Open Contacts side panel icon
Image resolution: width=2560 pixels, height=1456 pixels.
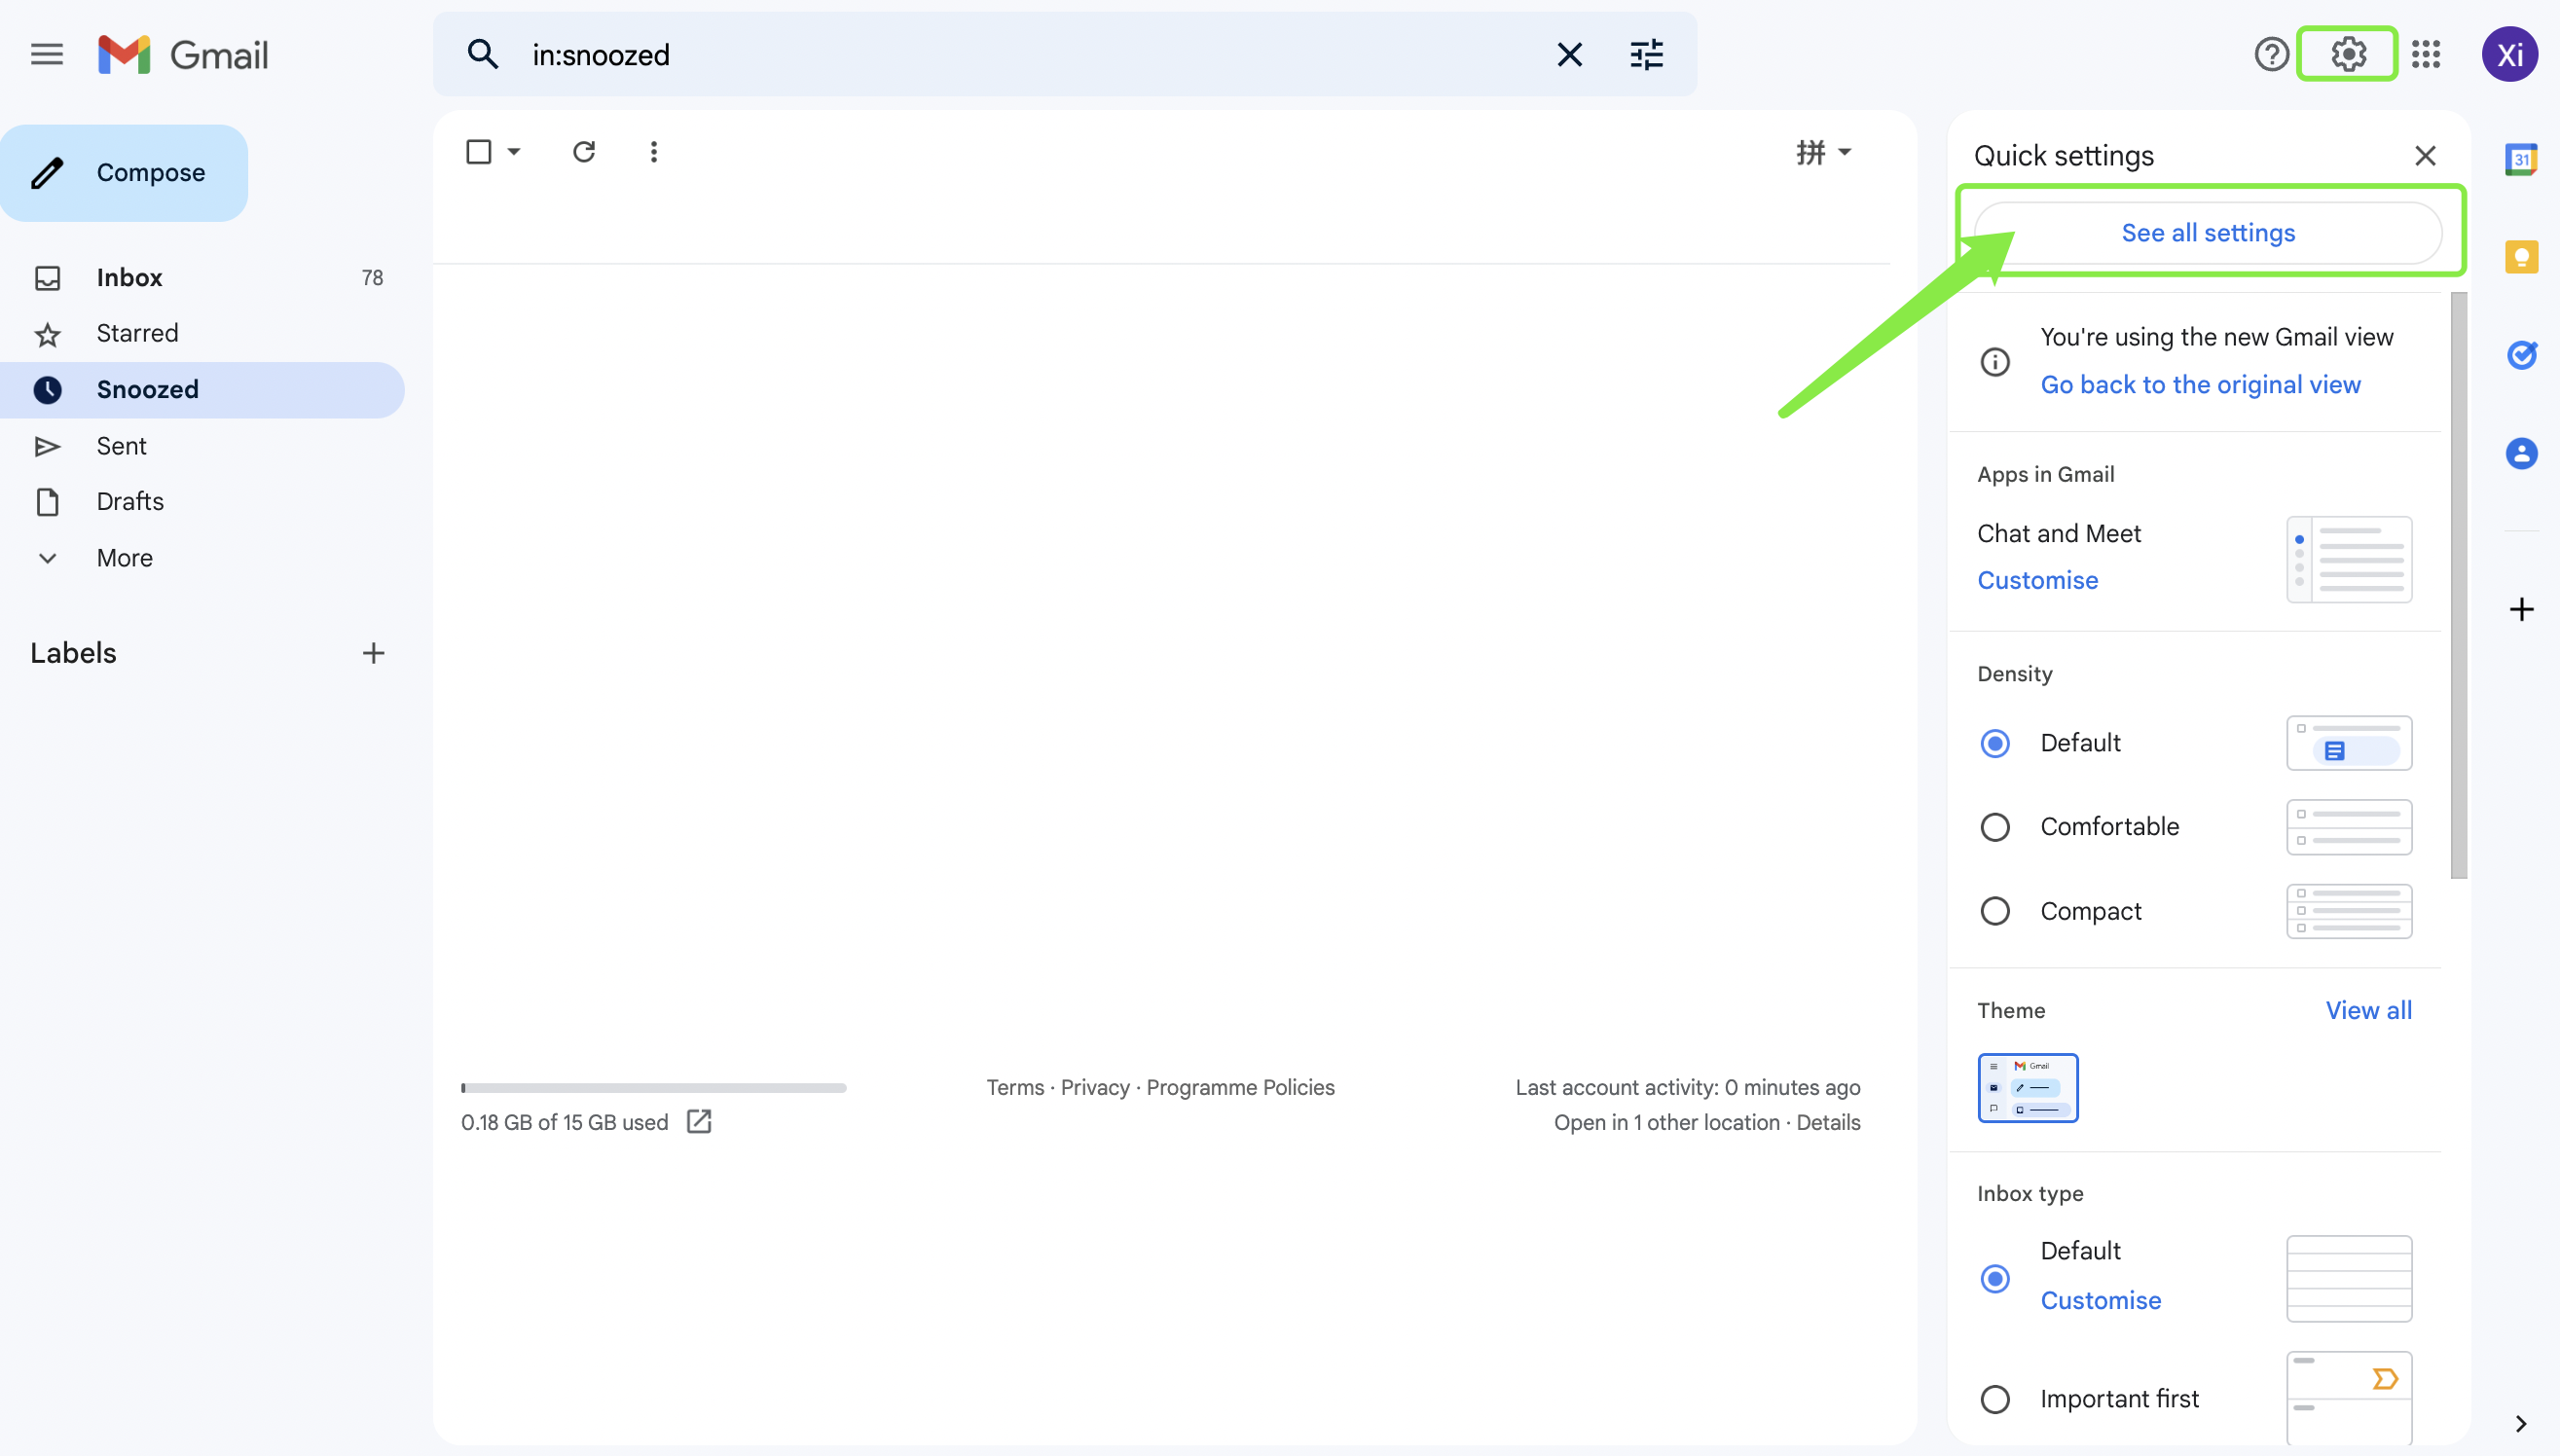[x=2521, y=453]
